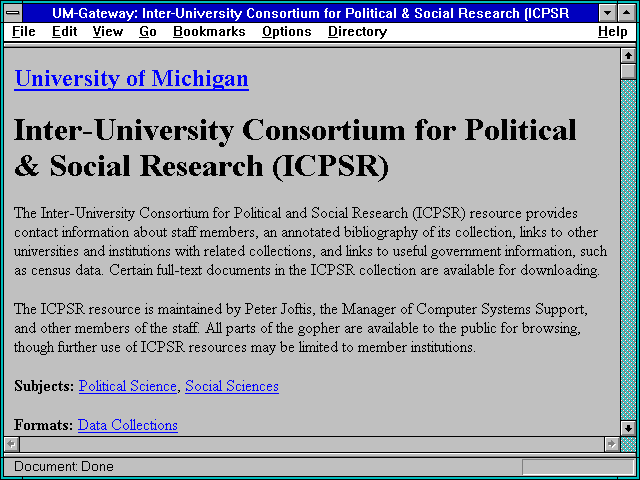Viewport: 640px width, 480px height.
Task: Open the Data Collections format link
Action: 128,425
